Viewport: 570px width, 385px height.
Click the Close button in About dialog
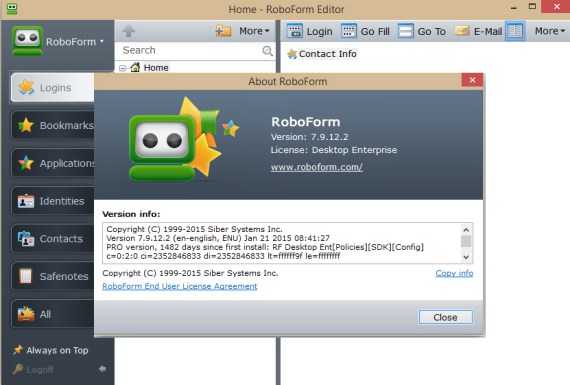coord(445,317)
